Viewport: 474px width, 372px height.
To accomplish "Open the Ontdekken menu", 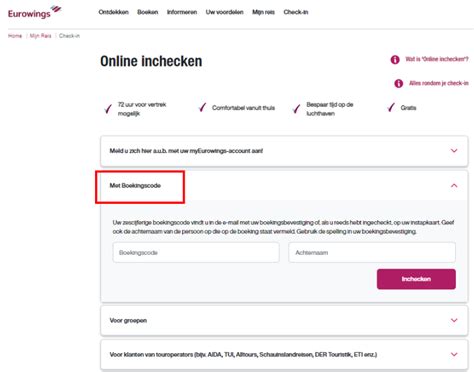I will point(113,12).
